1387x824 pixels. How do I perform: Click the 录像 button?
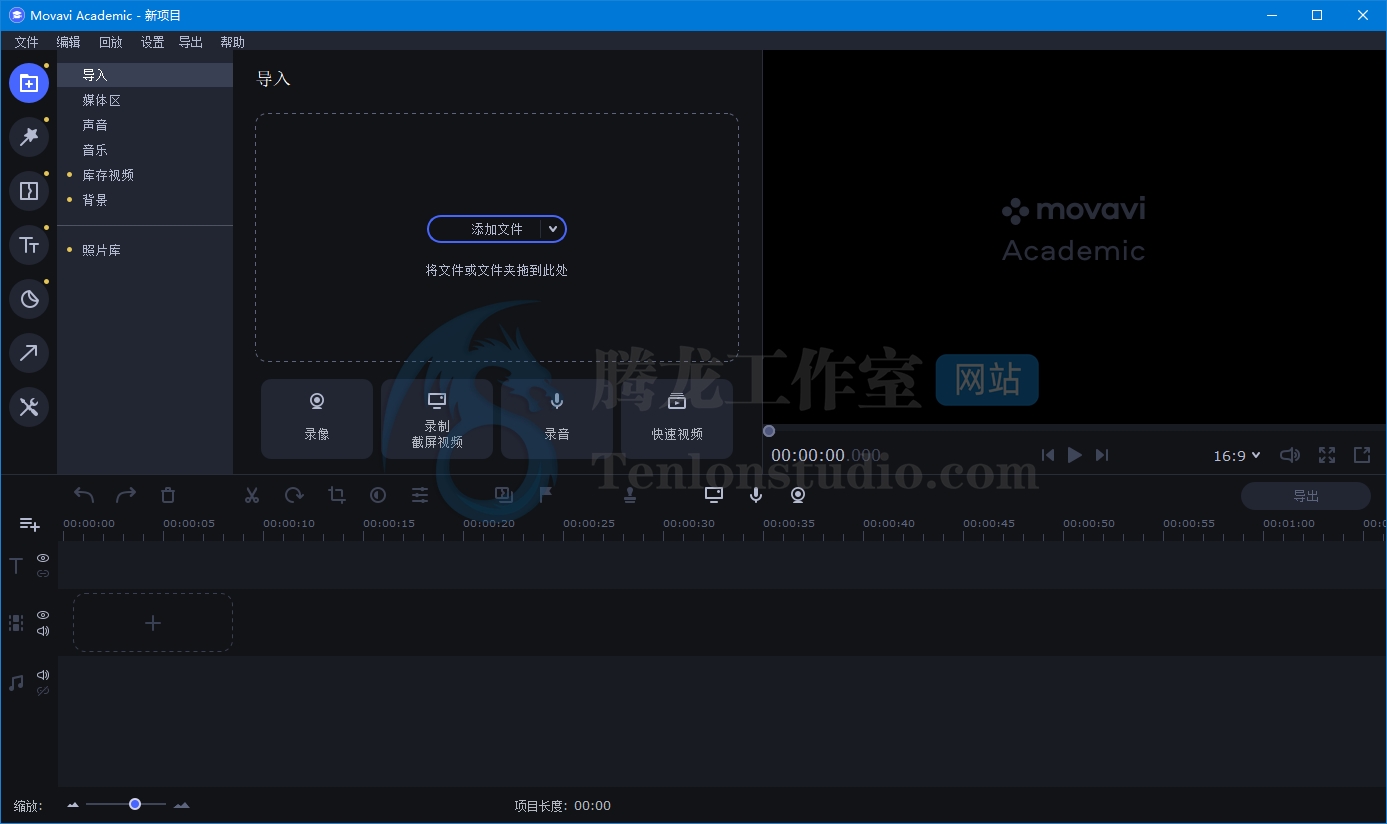pos(317,418)
